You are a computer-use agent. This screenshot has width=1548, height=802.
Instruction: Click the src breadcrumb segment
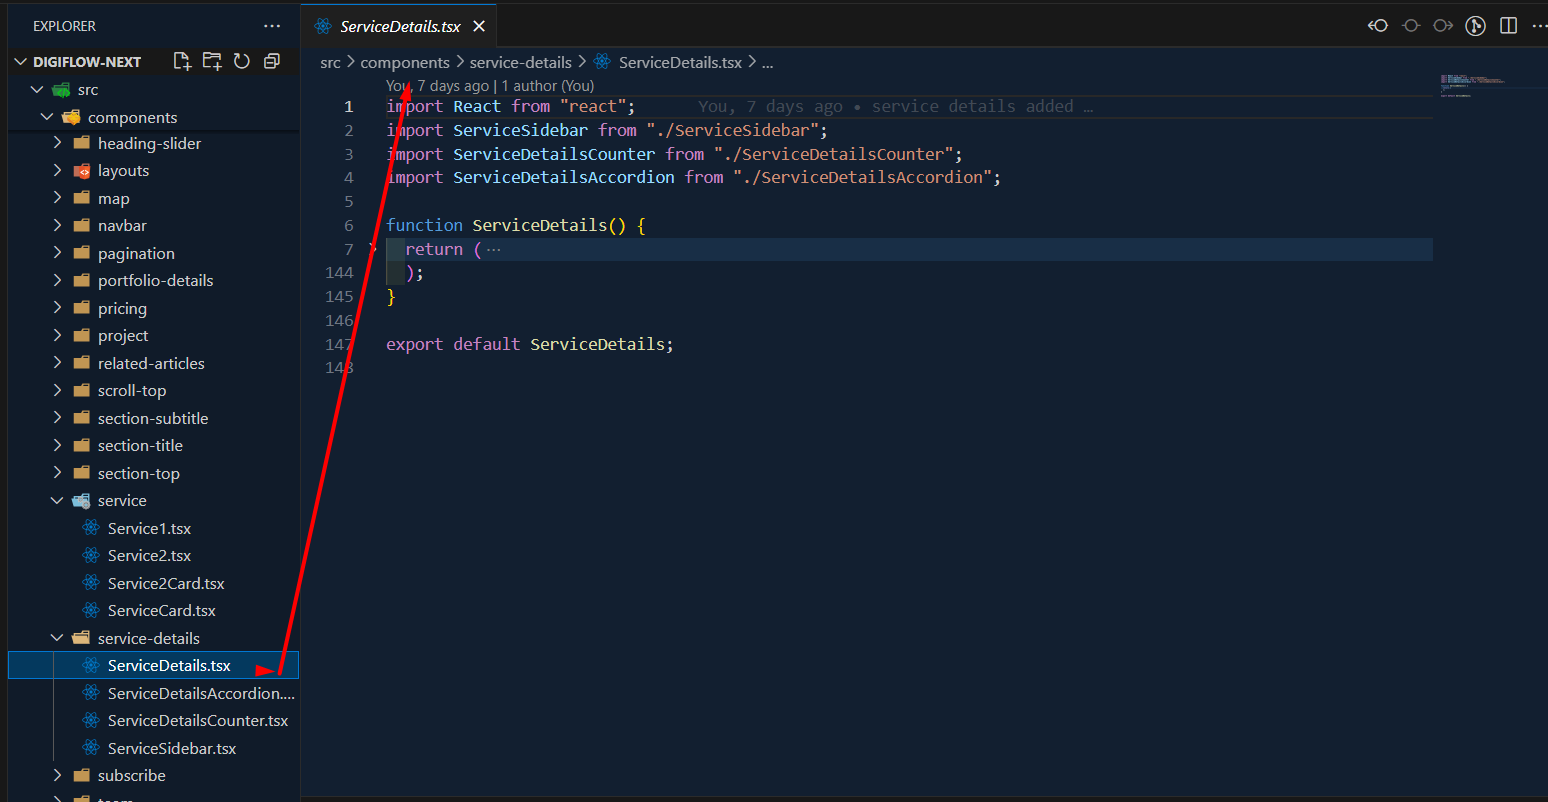pyautogui.click(x=330, y=62)
